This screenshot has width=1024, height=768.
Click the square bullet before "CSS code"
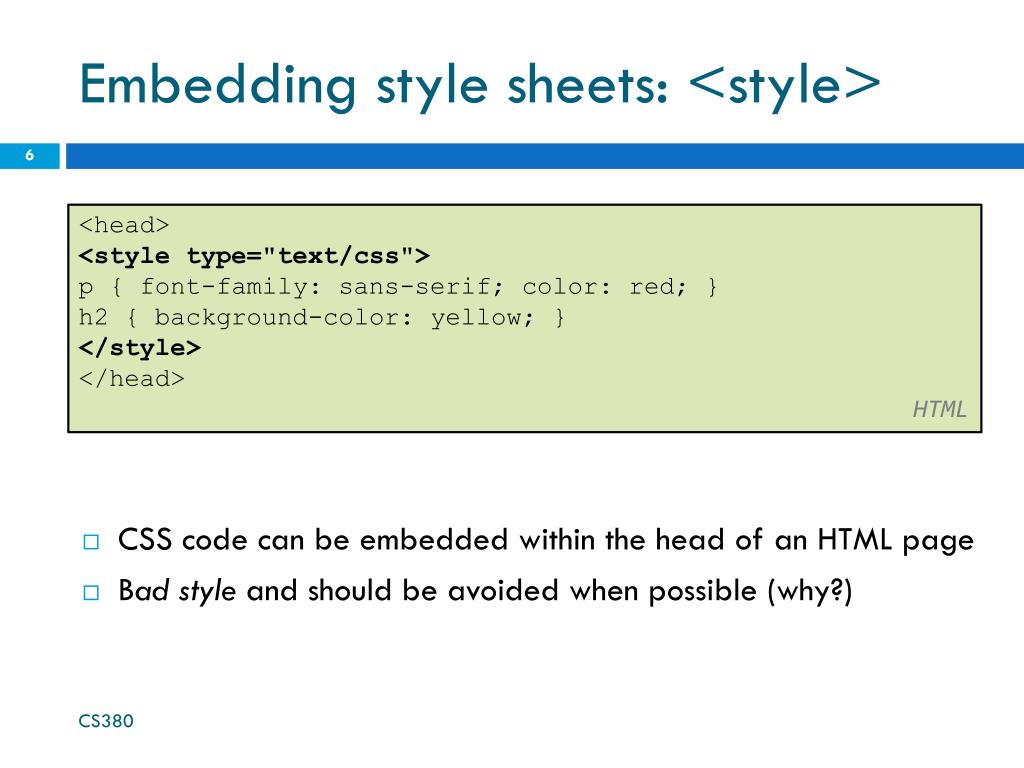(91, 542)
